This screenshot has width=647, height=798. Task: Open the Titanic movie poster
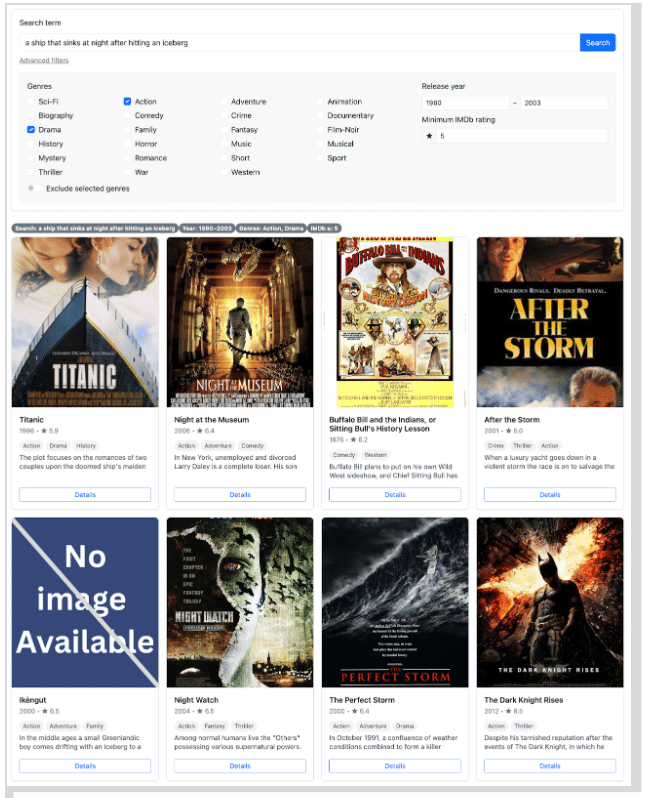[x=85, y=322]
